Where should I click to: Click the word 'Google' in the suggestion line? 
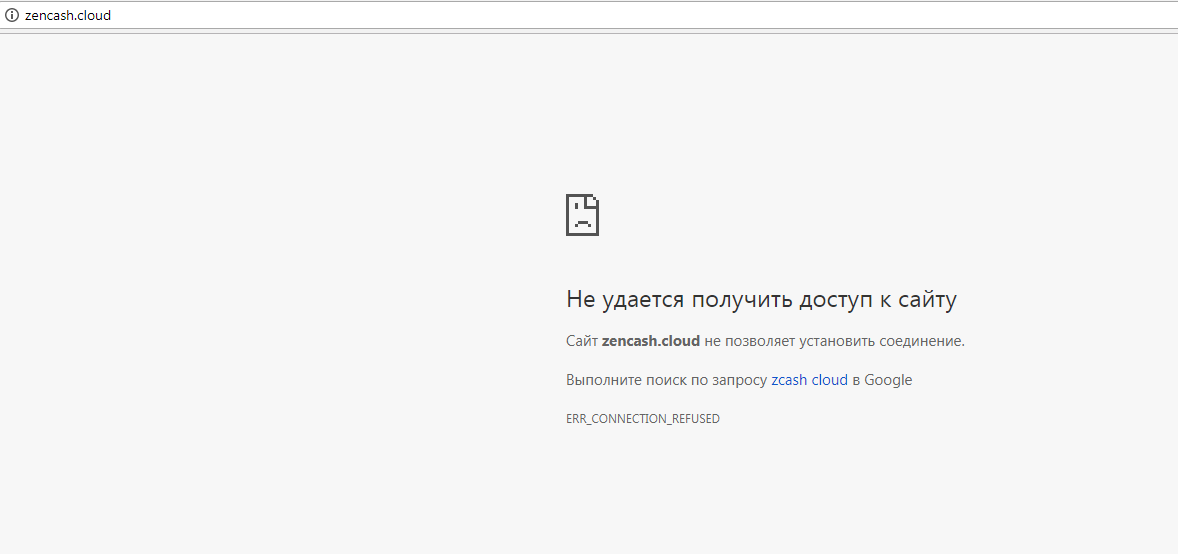click(888, 380)
